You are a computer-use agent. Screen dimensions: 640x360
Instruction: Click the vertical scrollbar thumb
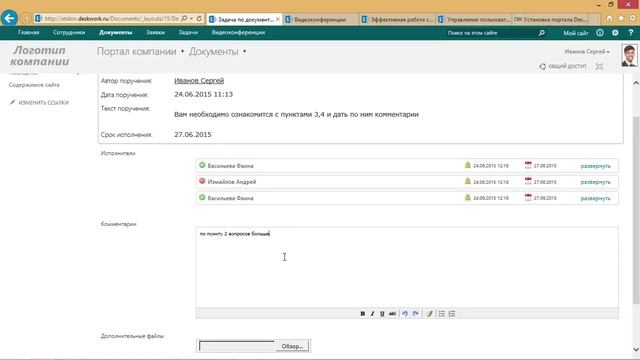point(636,209)
